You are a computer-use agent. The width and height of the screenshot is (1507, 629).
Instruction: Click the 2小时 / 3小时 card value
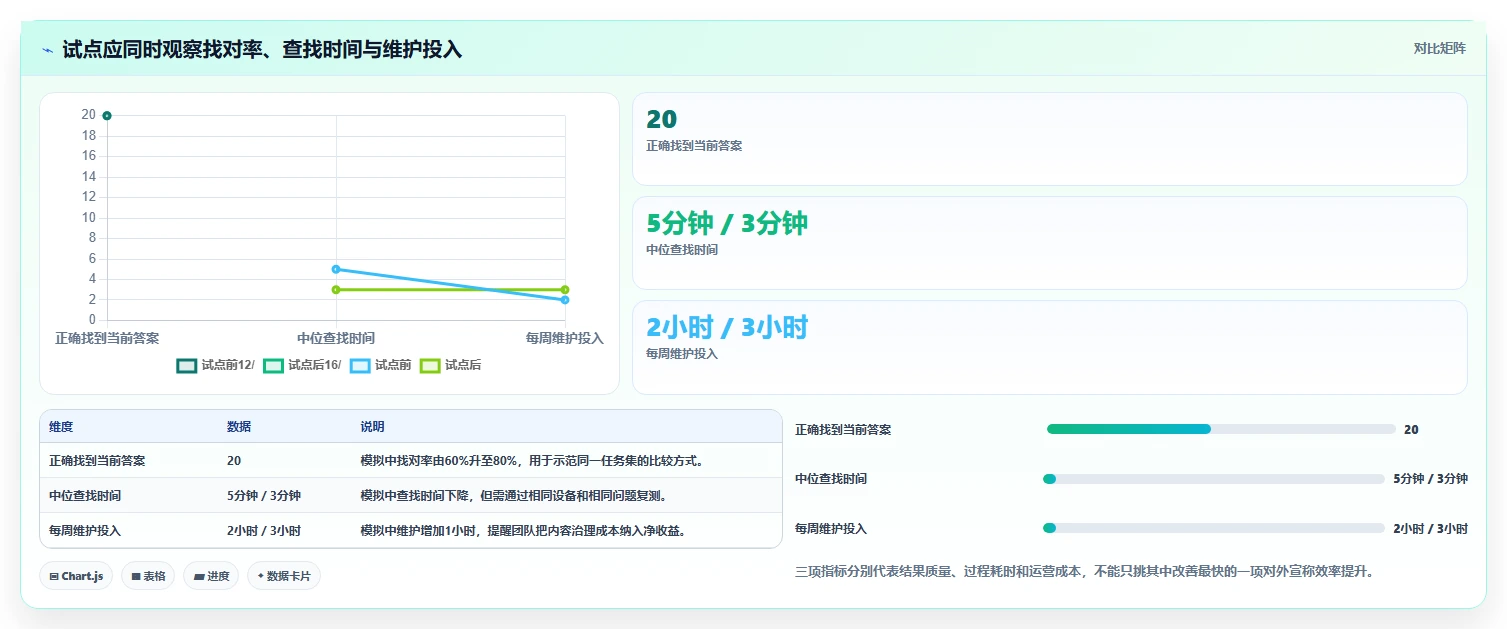tap(727, 327)
